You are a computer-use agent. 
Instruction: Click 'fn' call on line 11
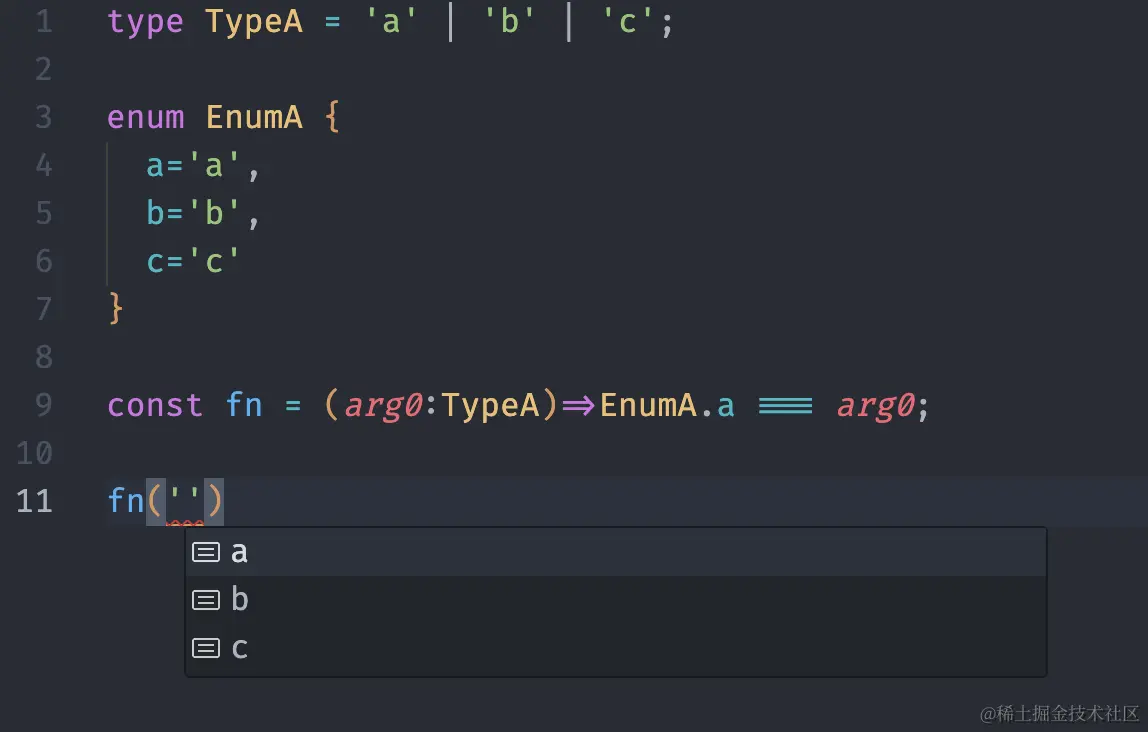tap(126, 501)
